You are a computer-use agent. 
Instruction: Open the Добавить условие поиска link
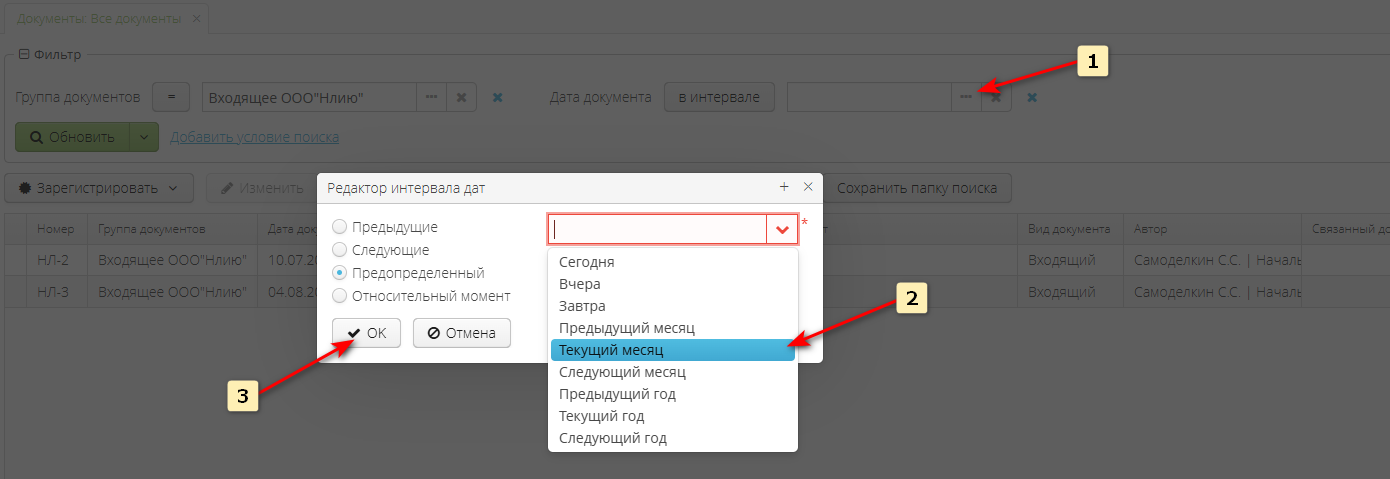254,137
